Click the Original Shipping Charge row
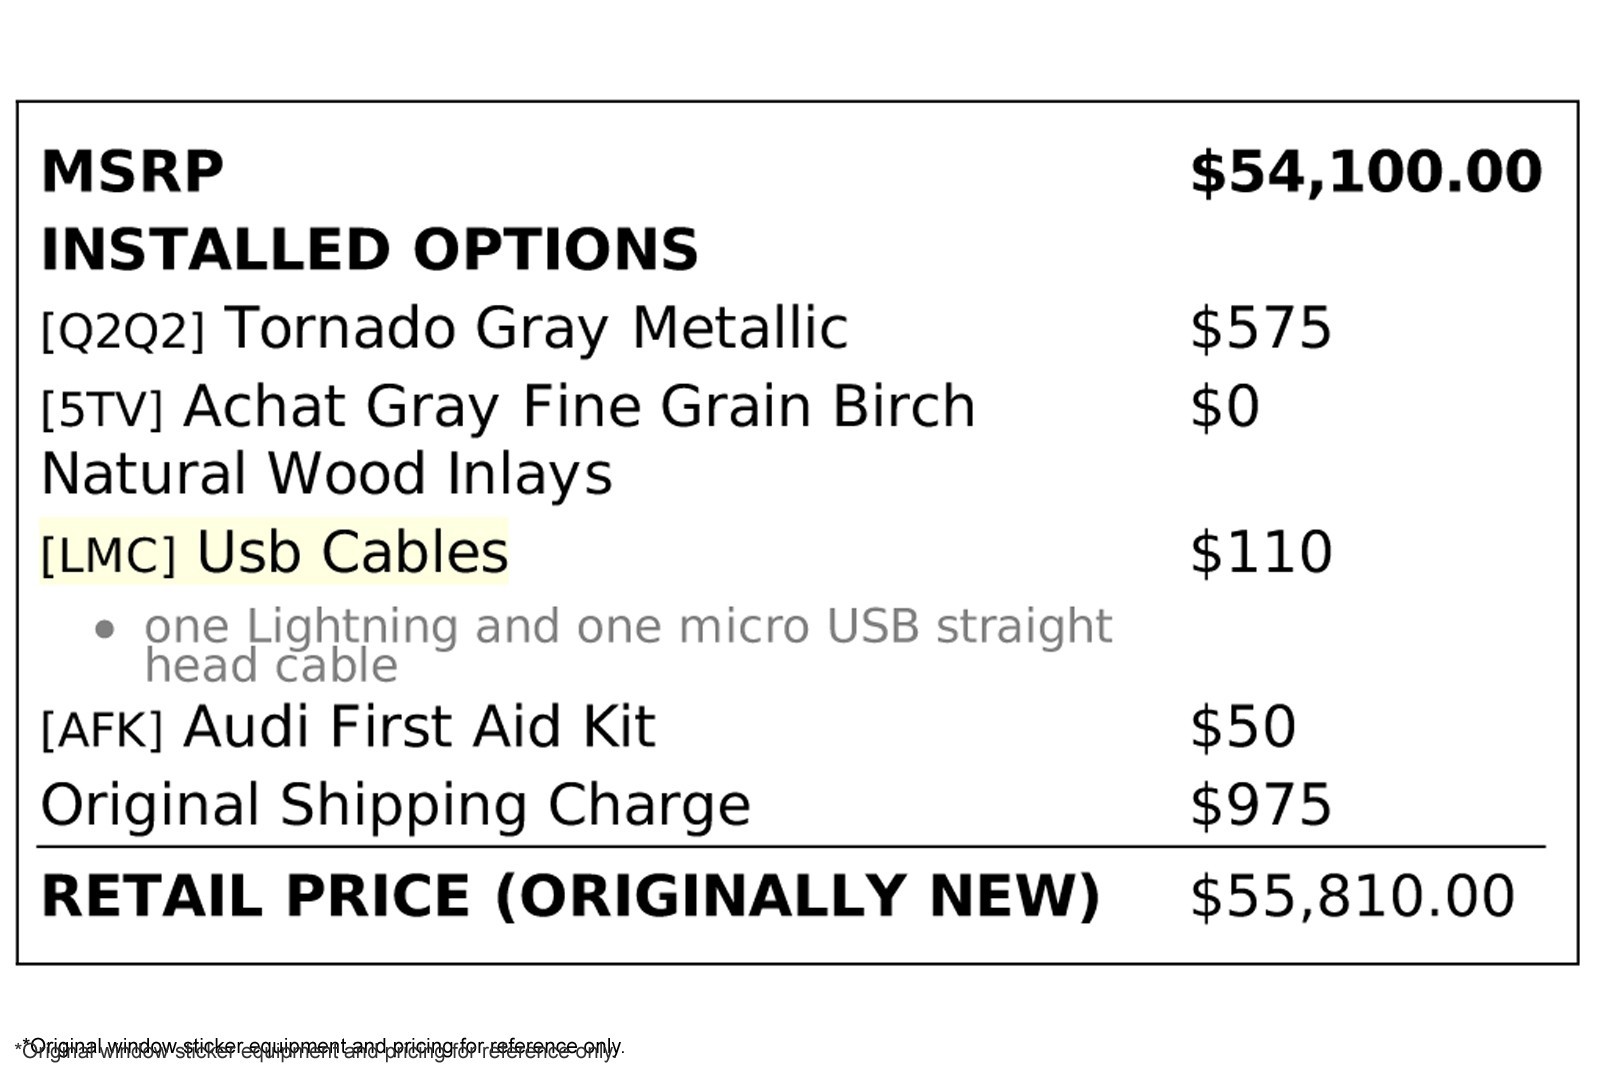This screenshot has width=1600, height=1067. [395, 805]
